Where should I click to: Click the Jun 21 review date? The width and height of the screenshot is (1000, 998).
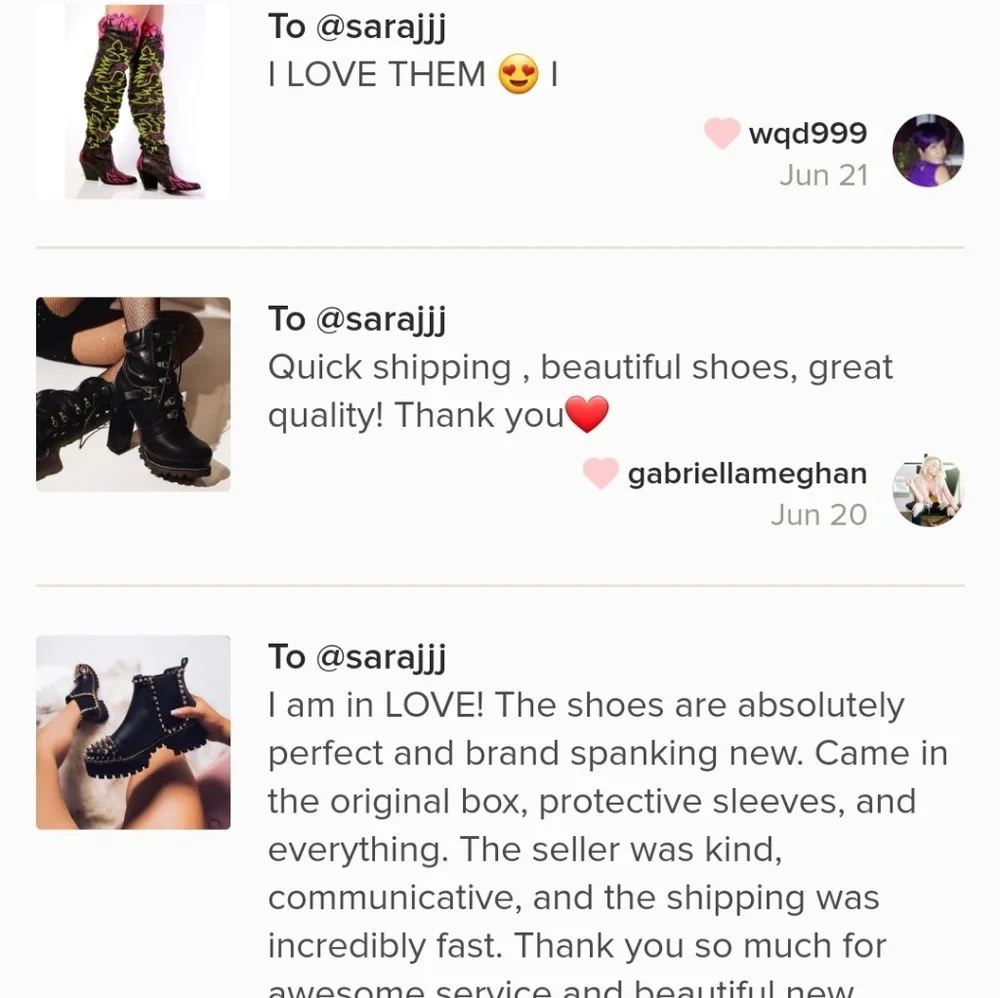(823, 175)
